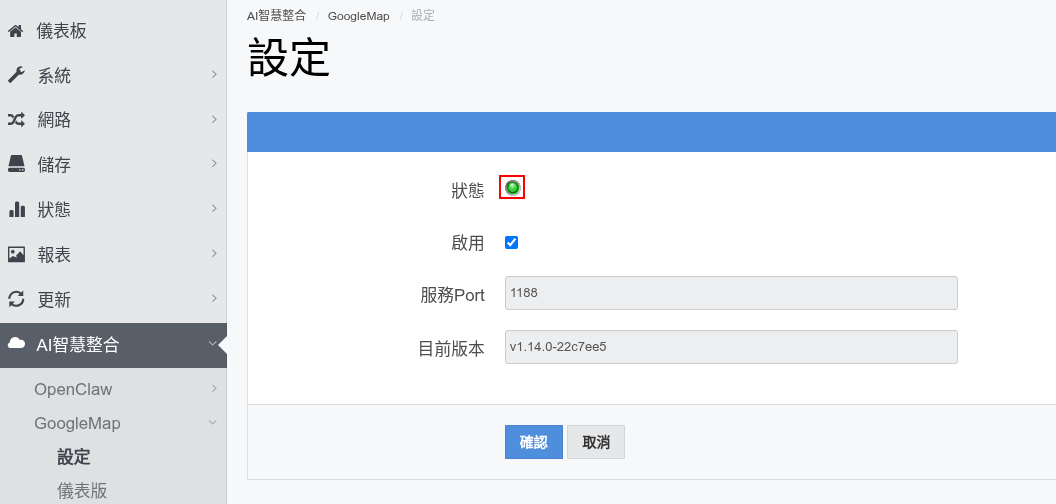
Task: Expand the 儲存 menu chevron
Action: (x=214, y=164)
